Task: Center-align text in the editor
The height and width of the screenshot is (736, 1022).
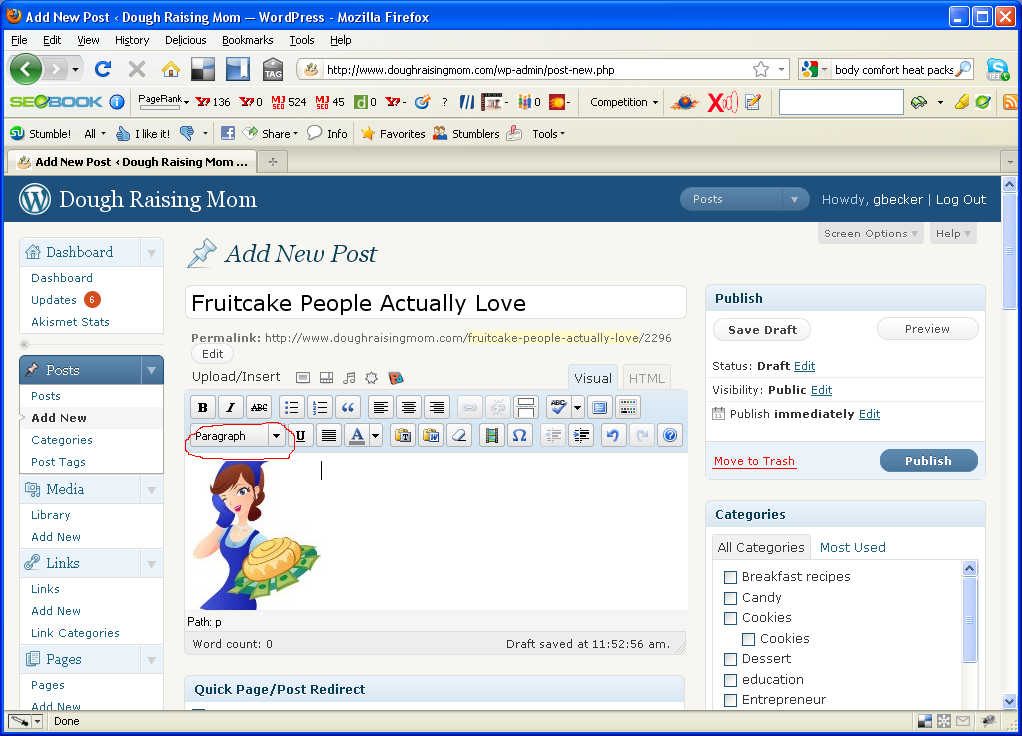Action: click(x=409, y=407)
